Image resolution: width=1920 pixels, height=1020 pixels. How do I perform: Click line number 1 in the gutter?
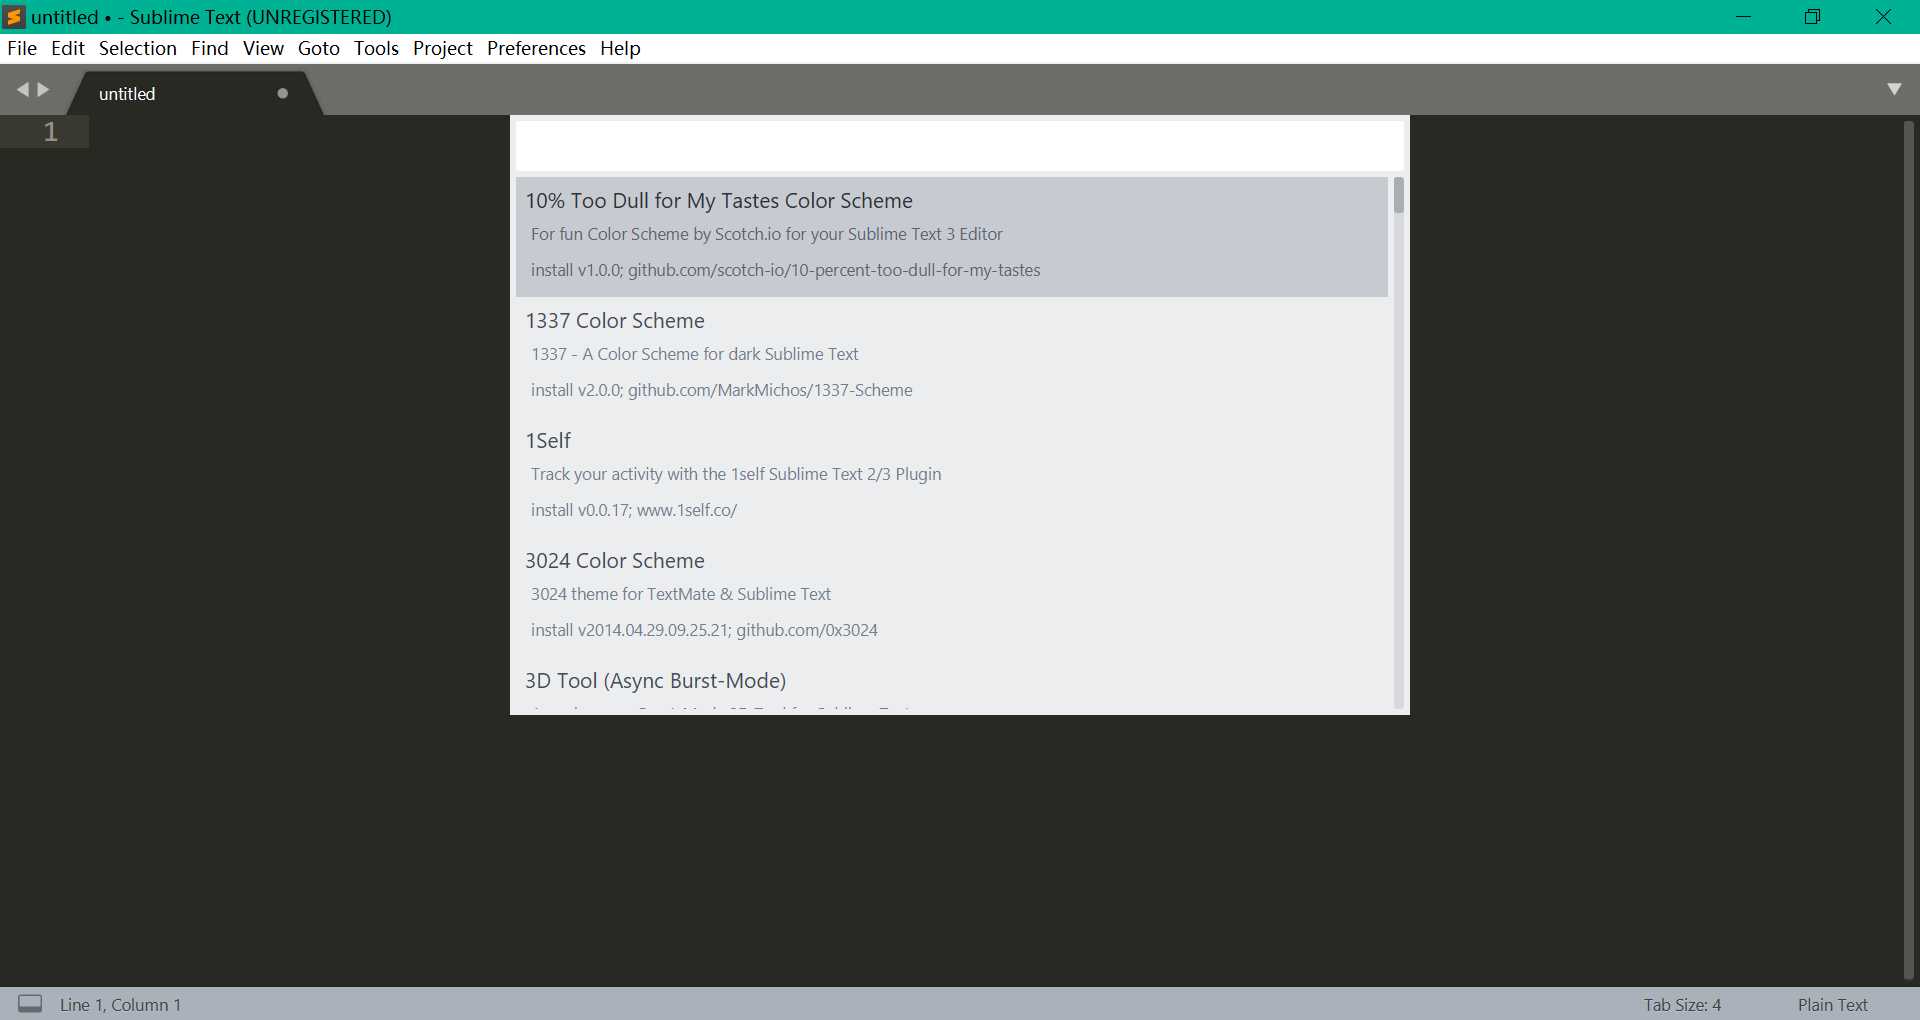pyautogui.click(x=50, y=132)
